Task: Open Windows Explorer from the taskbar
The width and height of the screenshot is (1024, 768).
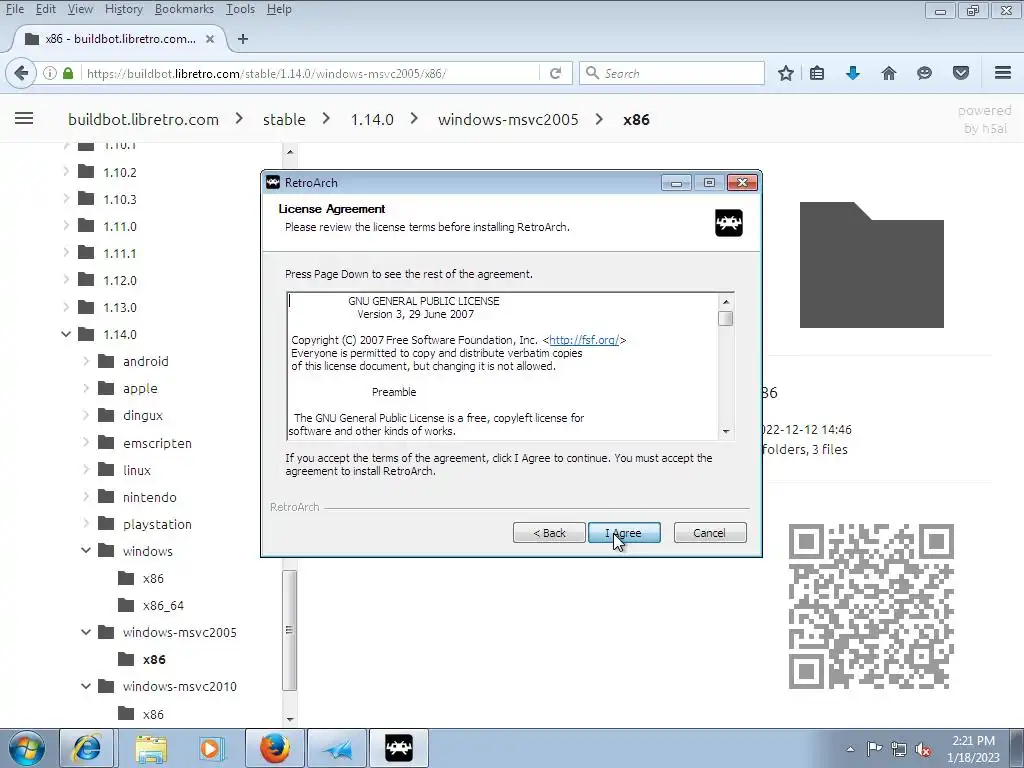Action: click(x=151, y=748)
